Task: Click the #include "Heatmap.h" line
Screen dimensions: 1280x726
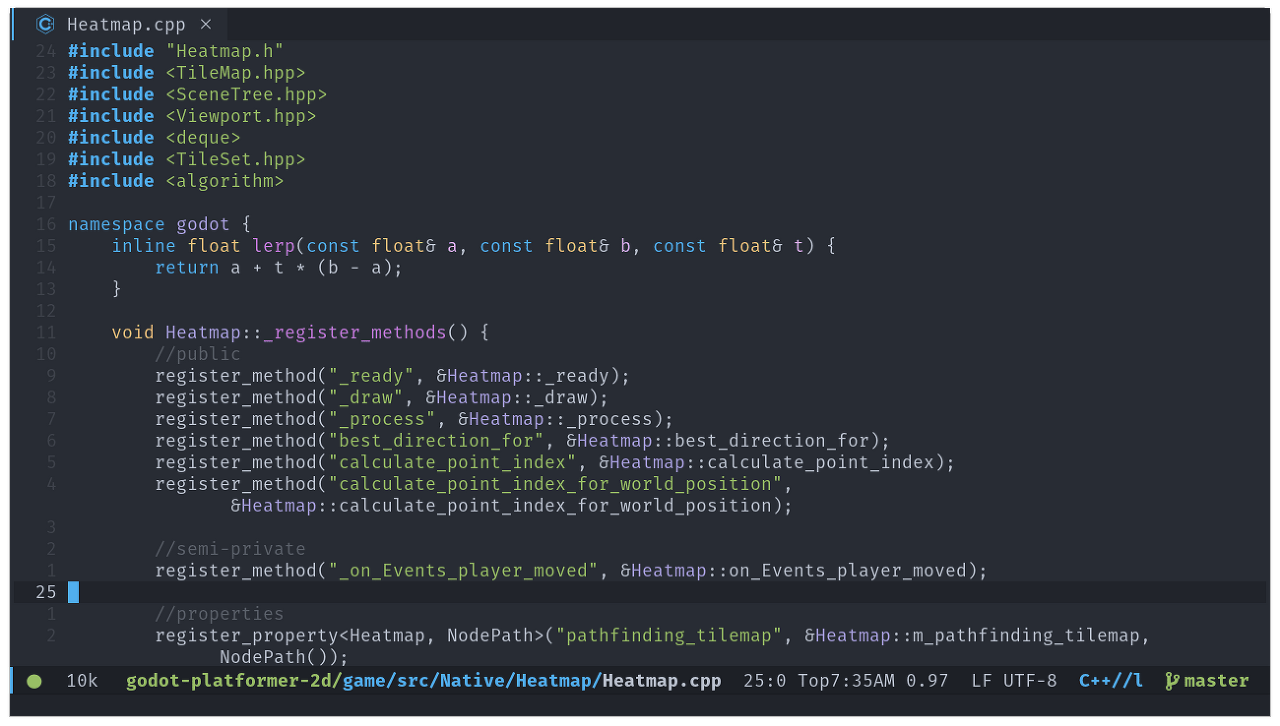Action: pyautogui.click(x=176, y=51)
